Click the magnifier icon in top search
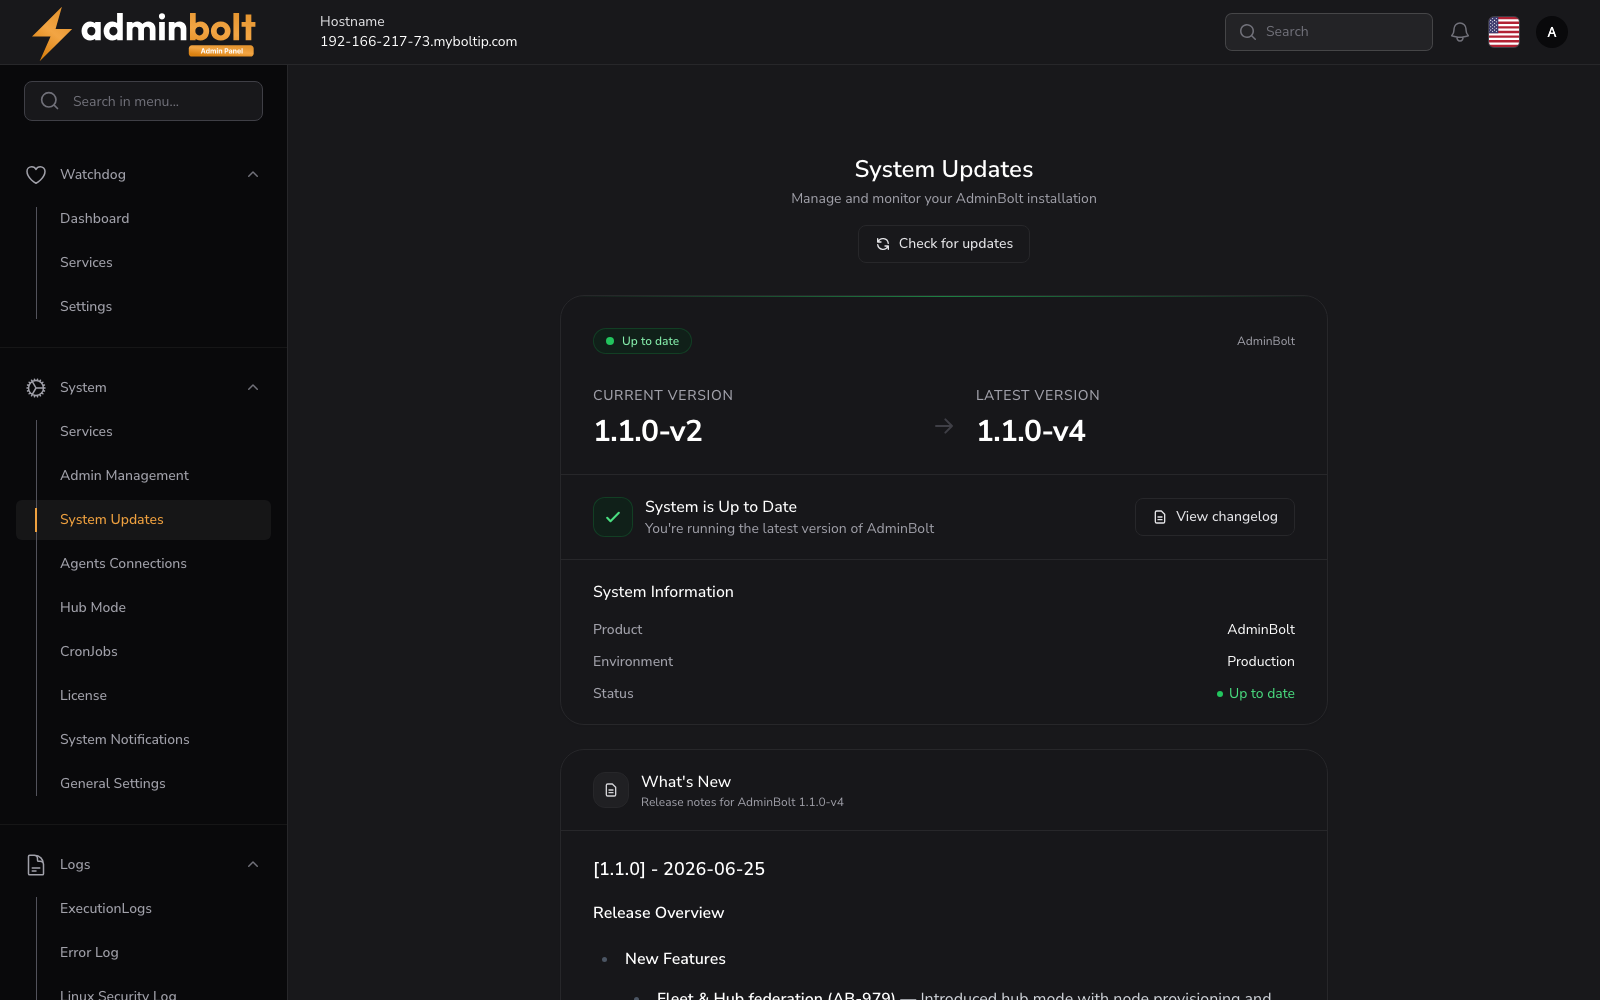This screenshot has height=1000, width=1600. coord(1248,32)
